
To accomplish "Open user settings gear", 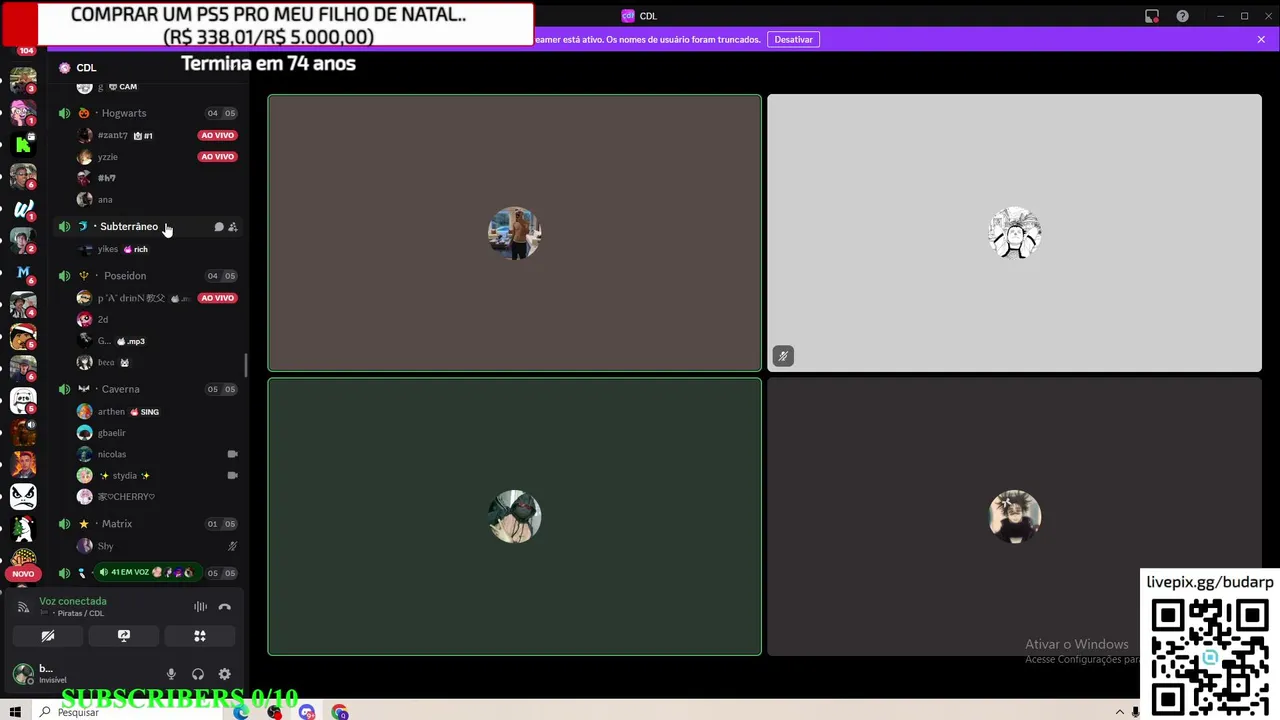I will click(225, 675).
